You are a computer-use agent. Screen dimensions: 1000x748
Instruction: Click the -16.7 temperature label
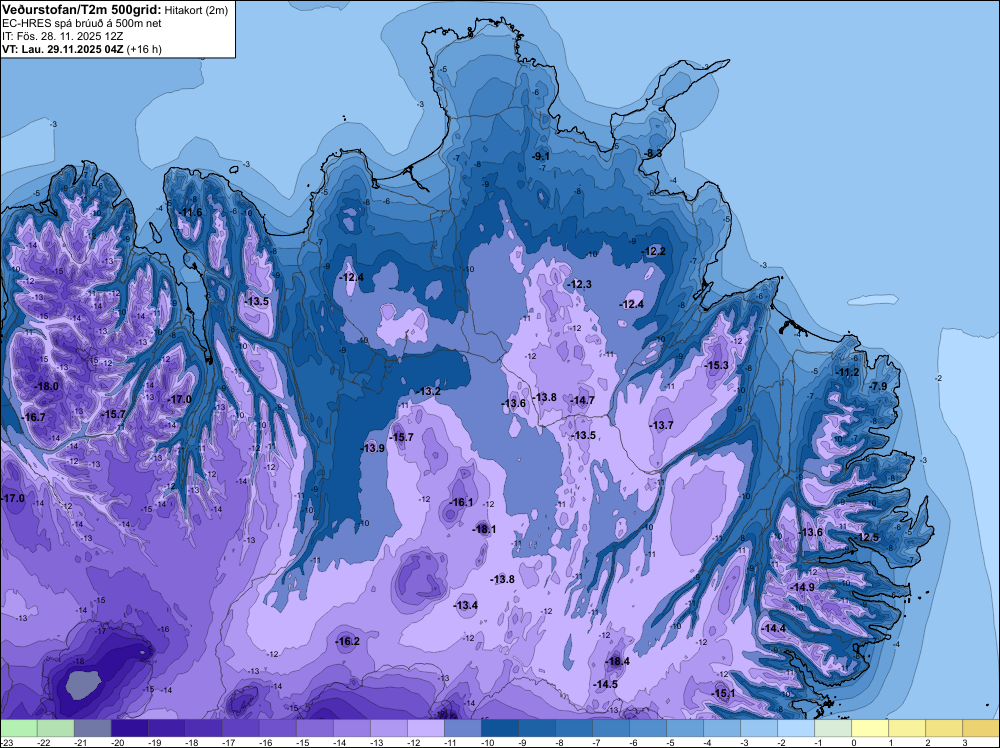point(33,418)
